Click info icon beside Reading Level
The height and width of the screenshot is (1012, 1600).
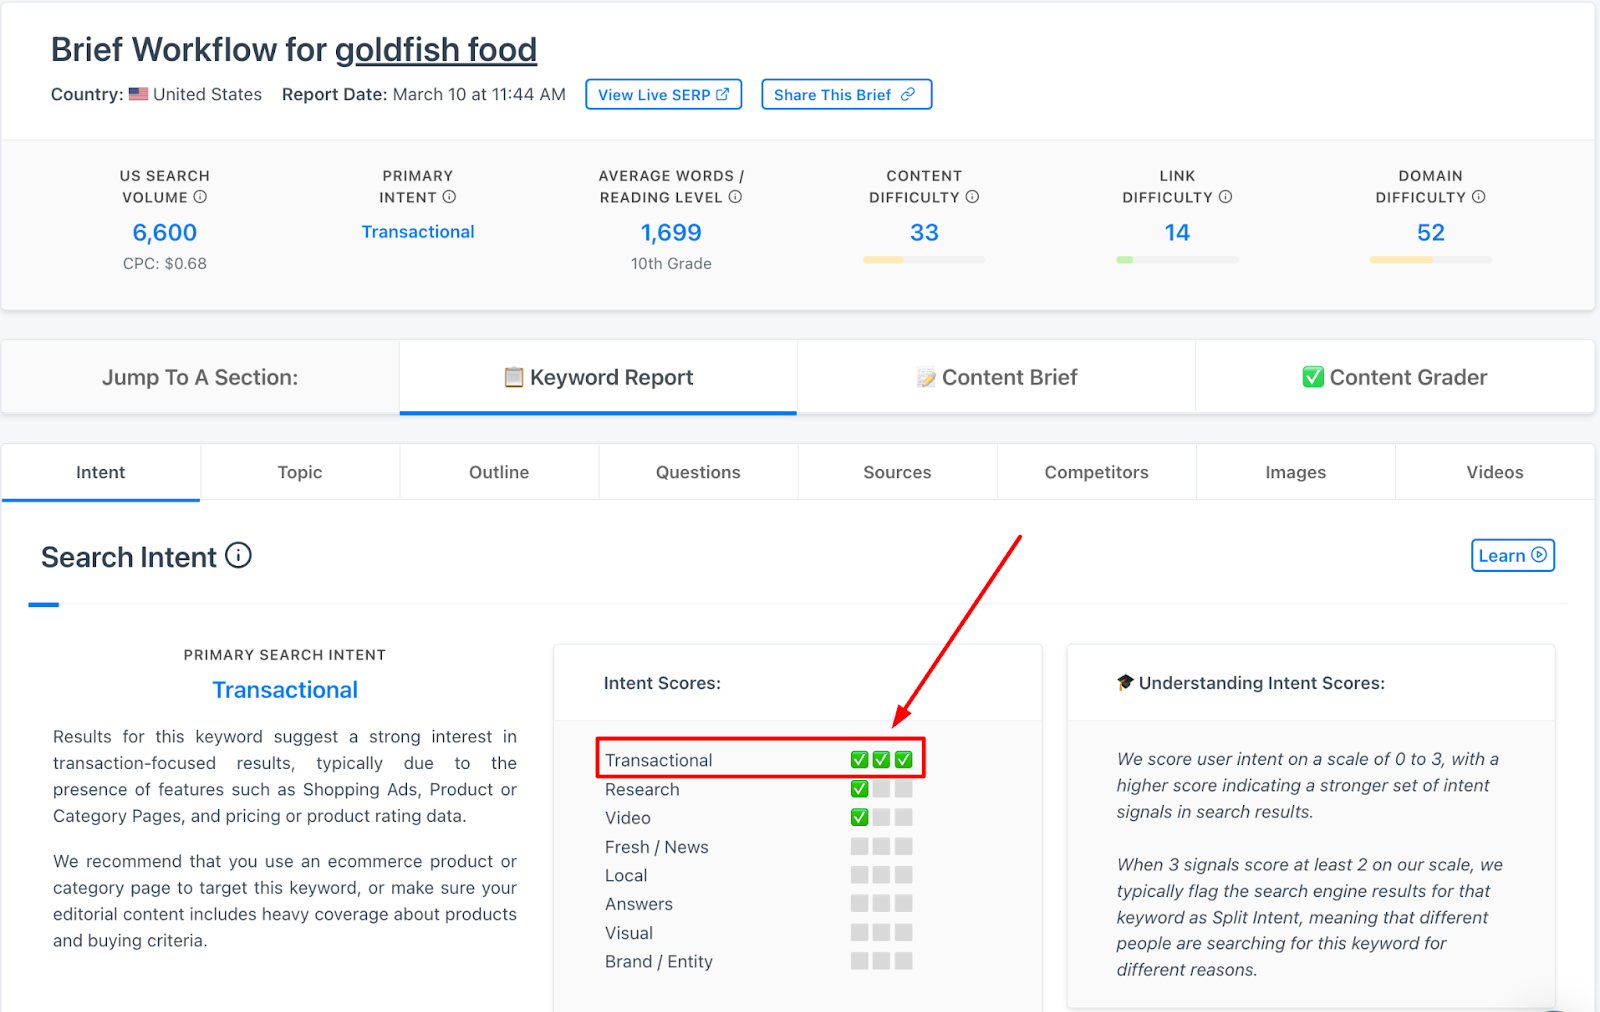click(735, 197)
